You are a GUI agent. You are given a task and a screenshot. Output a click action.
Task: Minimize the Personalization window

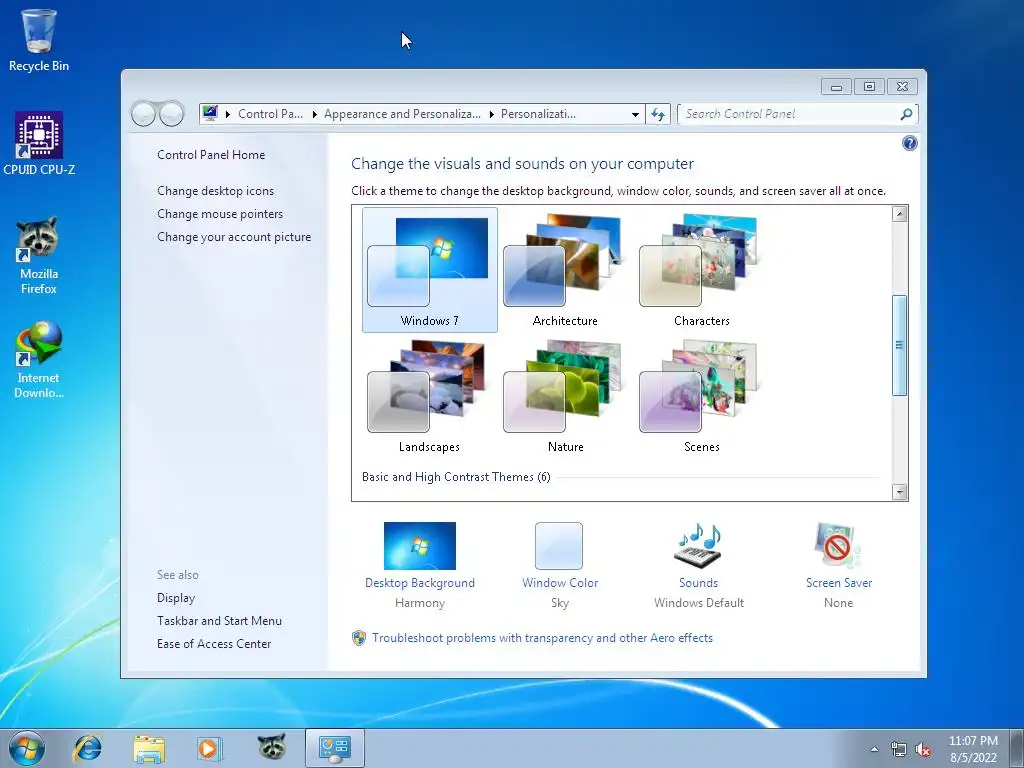[836, 87]
